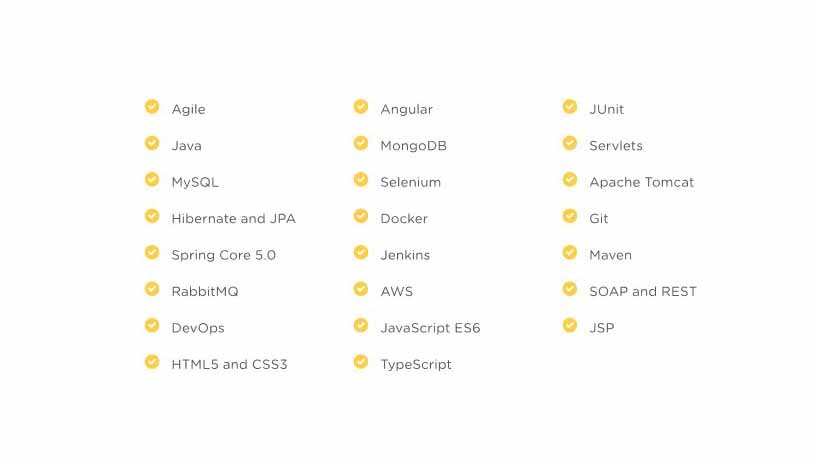Click the checkmark icon beside Agile
This screenshot has width=816, height=460.
[x=152, y=107]
